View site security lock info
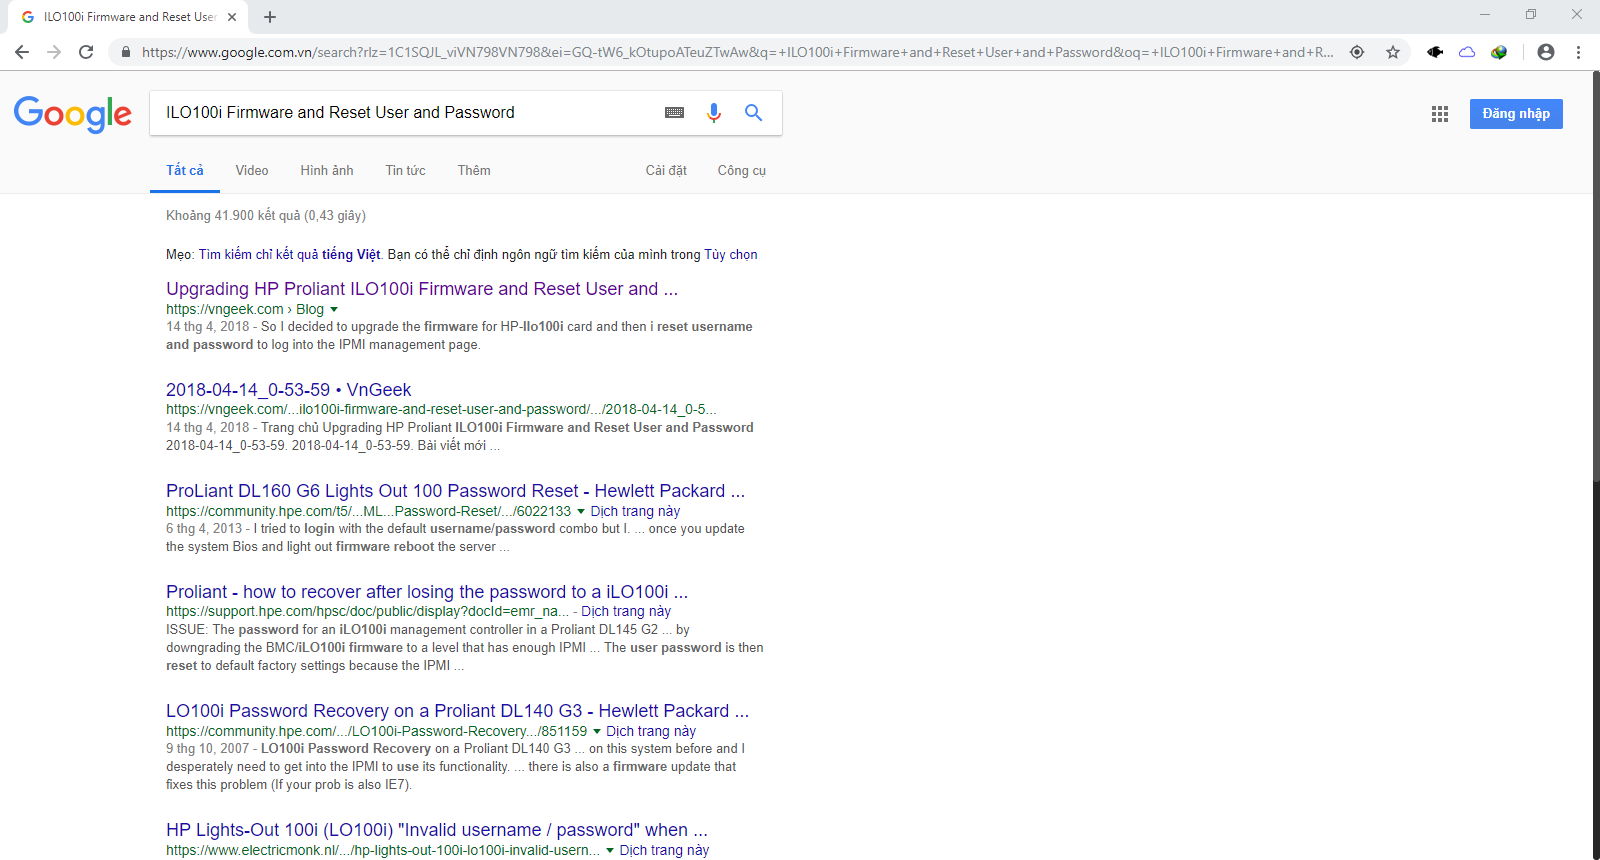Viewport: 1600px width, 860px height. pyautogui.click(x=125, y=52)
